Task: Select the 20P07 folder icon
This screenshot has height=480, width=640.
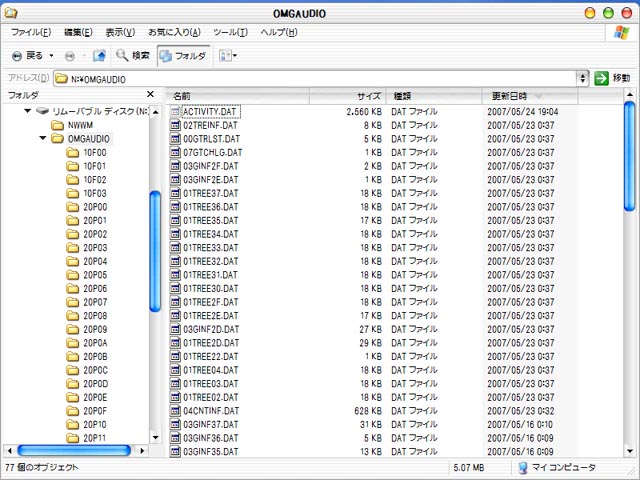Action: click(x=72, y=302)
